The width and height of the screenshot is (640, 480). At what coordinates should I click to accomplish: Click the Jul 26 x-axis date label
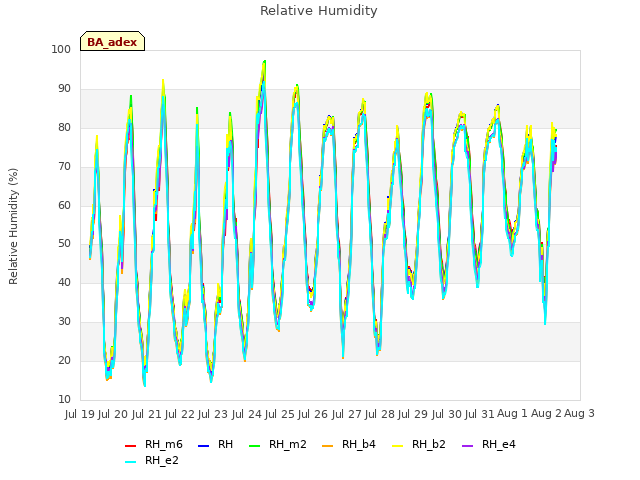click(313, 414)
